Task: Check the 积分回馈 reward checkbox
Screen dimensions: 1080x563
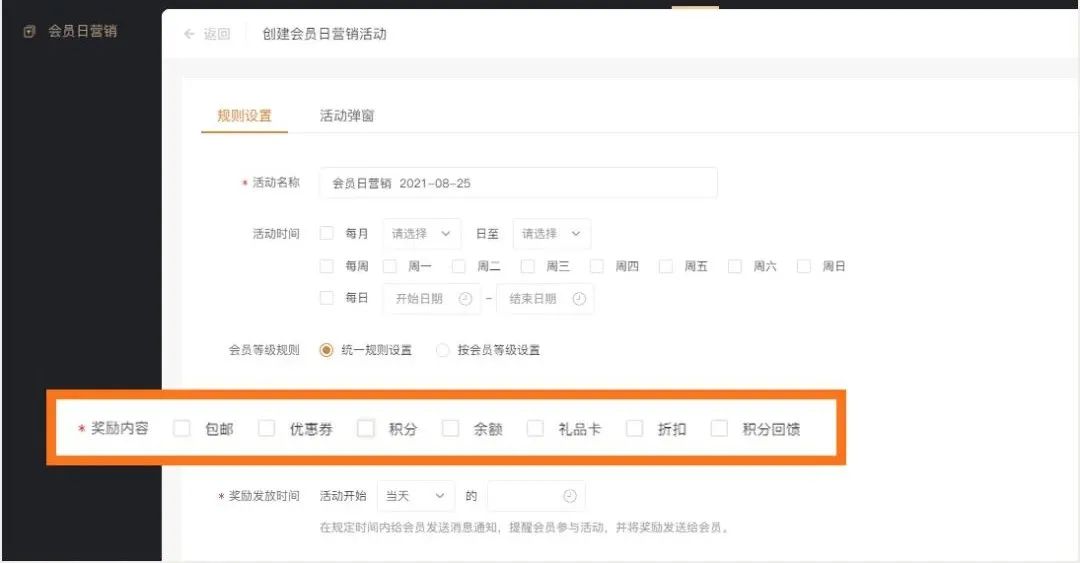Action: (718, 429)
